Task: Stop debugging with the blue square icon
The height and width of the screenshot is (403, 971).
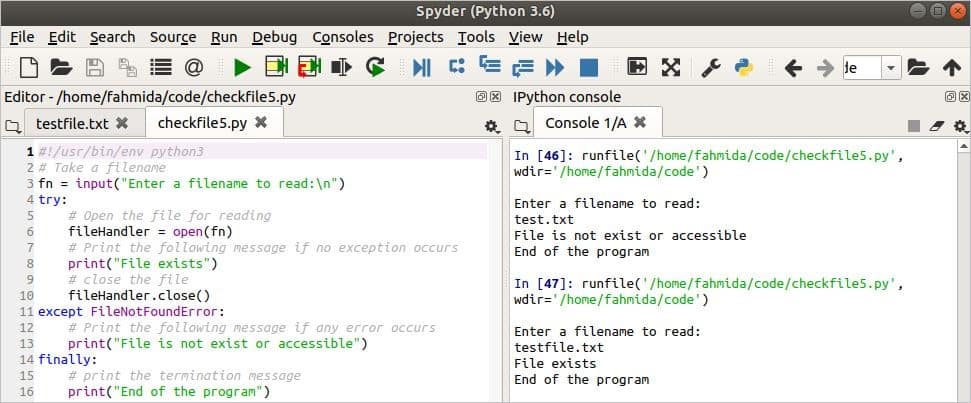Action: tap(589, 67)
